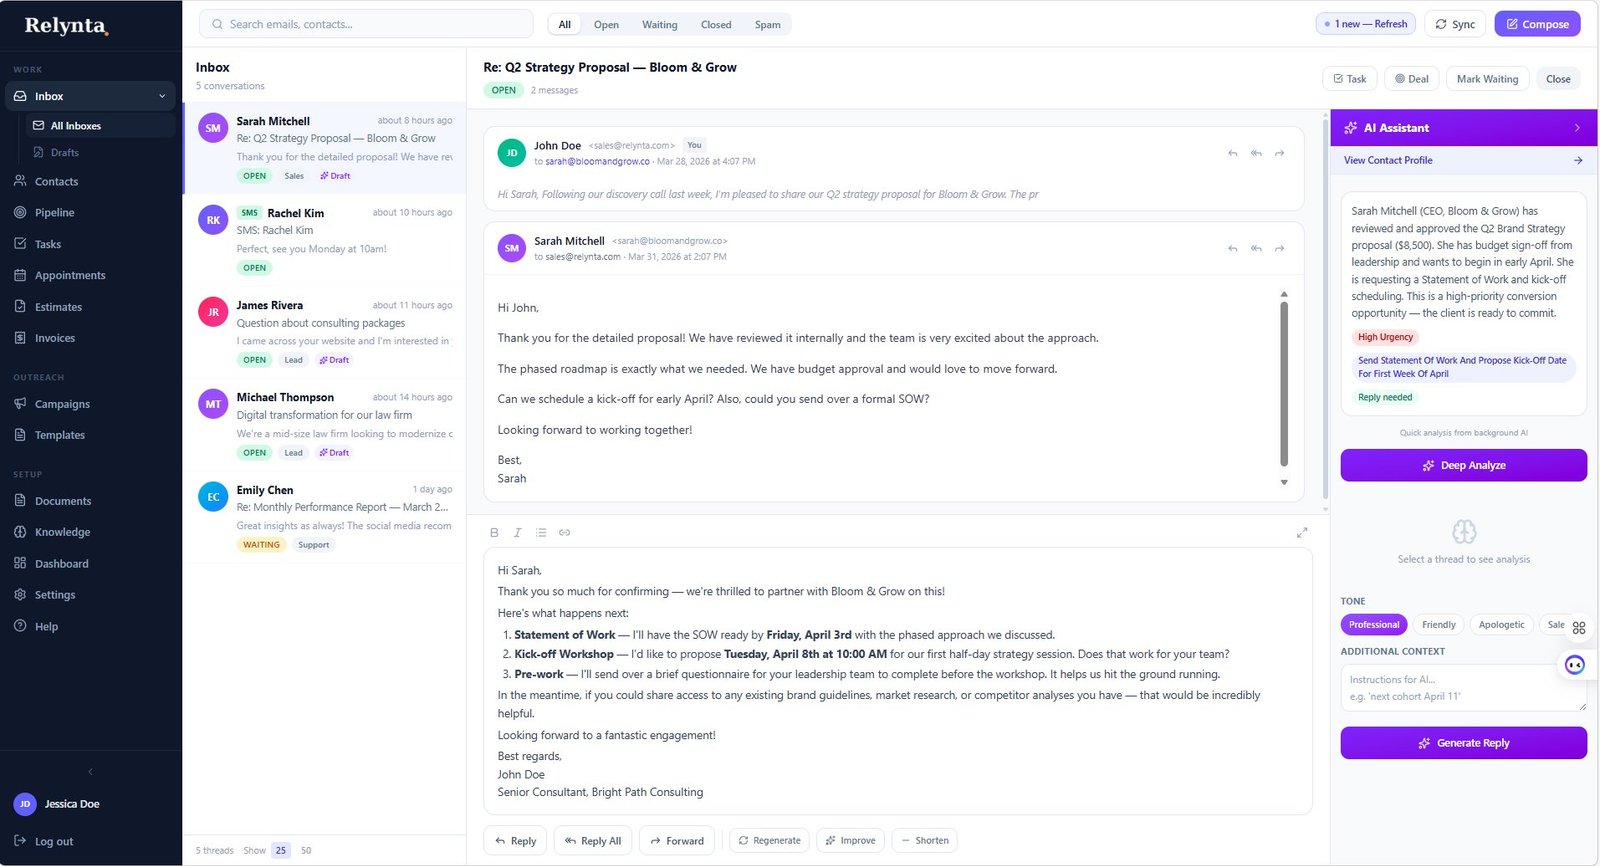Show 25 threads per page

click(x=281, y=851)
